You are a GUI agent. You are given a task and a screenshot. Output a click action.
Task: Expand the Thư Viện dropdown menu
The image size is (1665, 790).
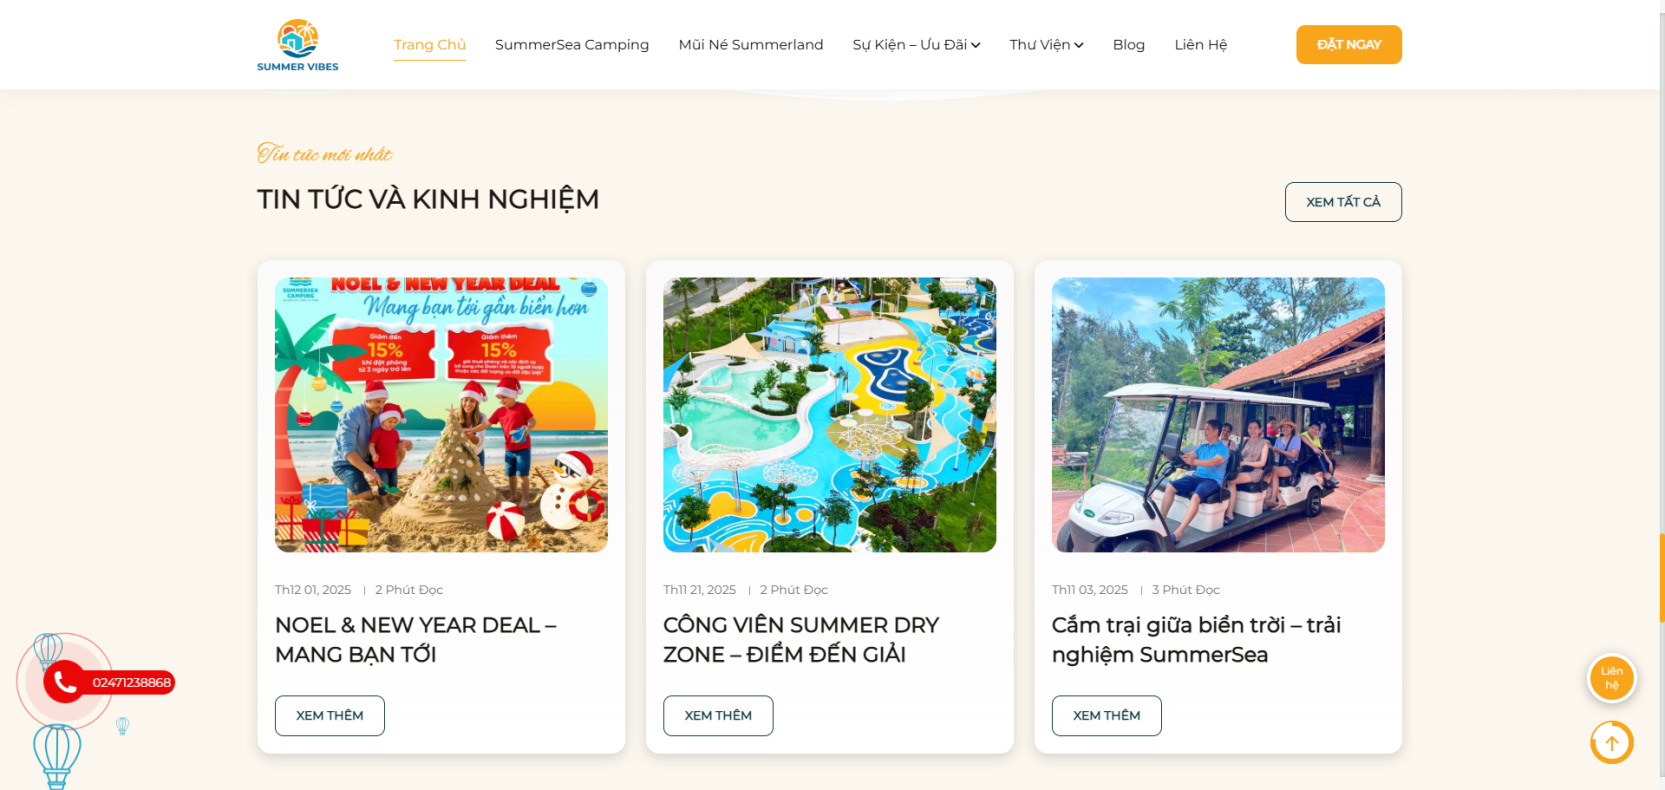(1046, 45)
